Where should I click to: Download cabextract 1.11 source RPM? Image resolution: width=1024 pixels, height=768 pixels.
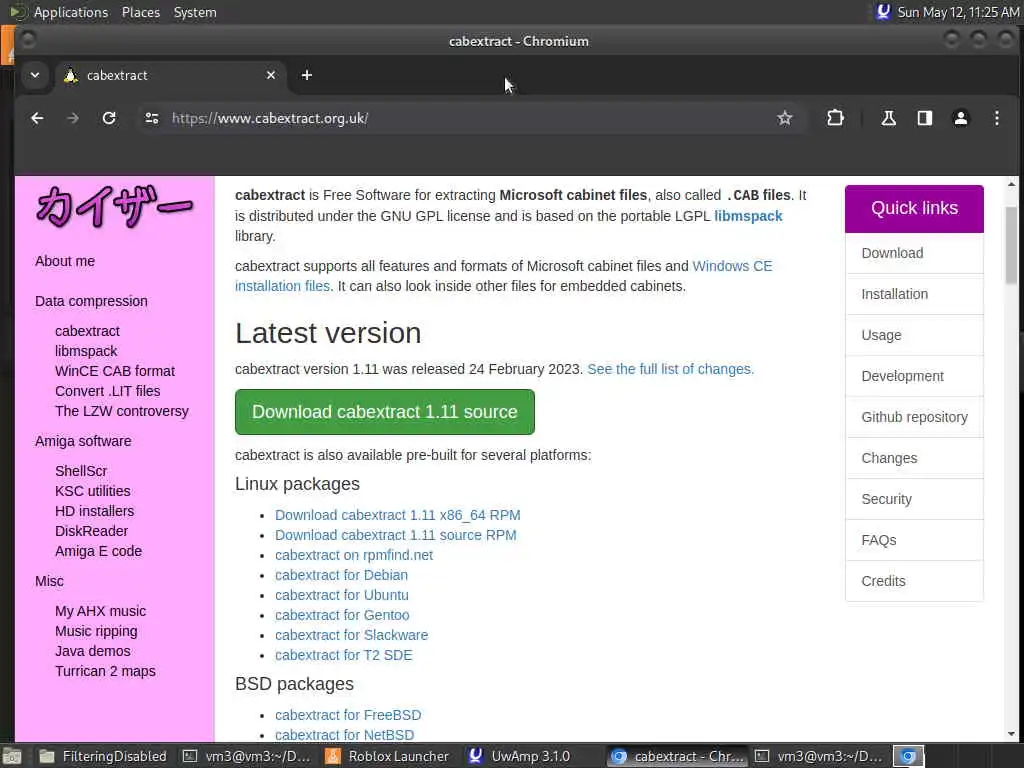(396, 536)
